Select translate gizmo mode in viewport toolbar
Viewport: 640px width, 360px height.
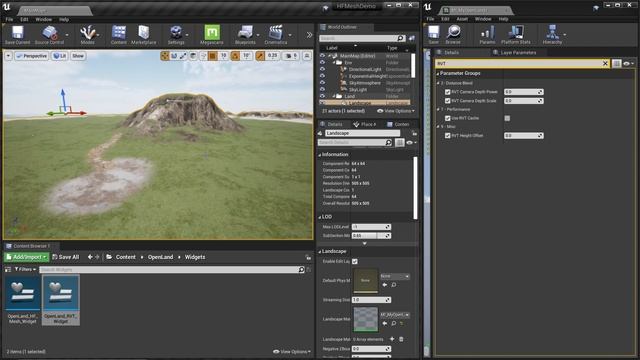tap(164, 56)
